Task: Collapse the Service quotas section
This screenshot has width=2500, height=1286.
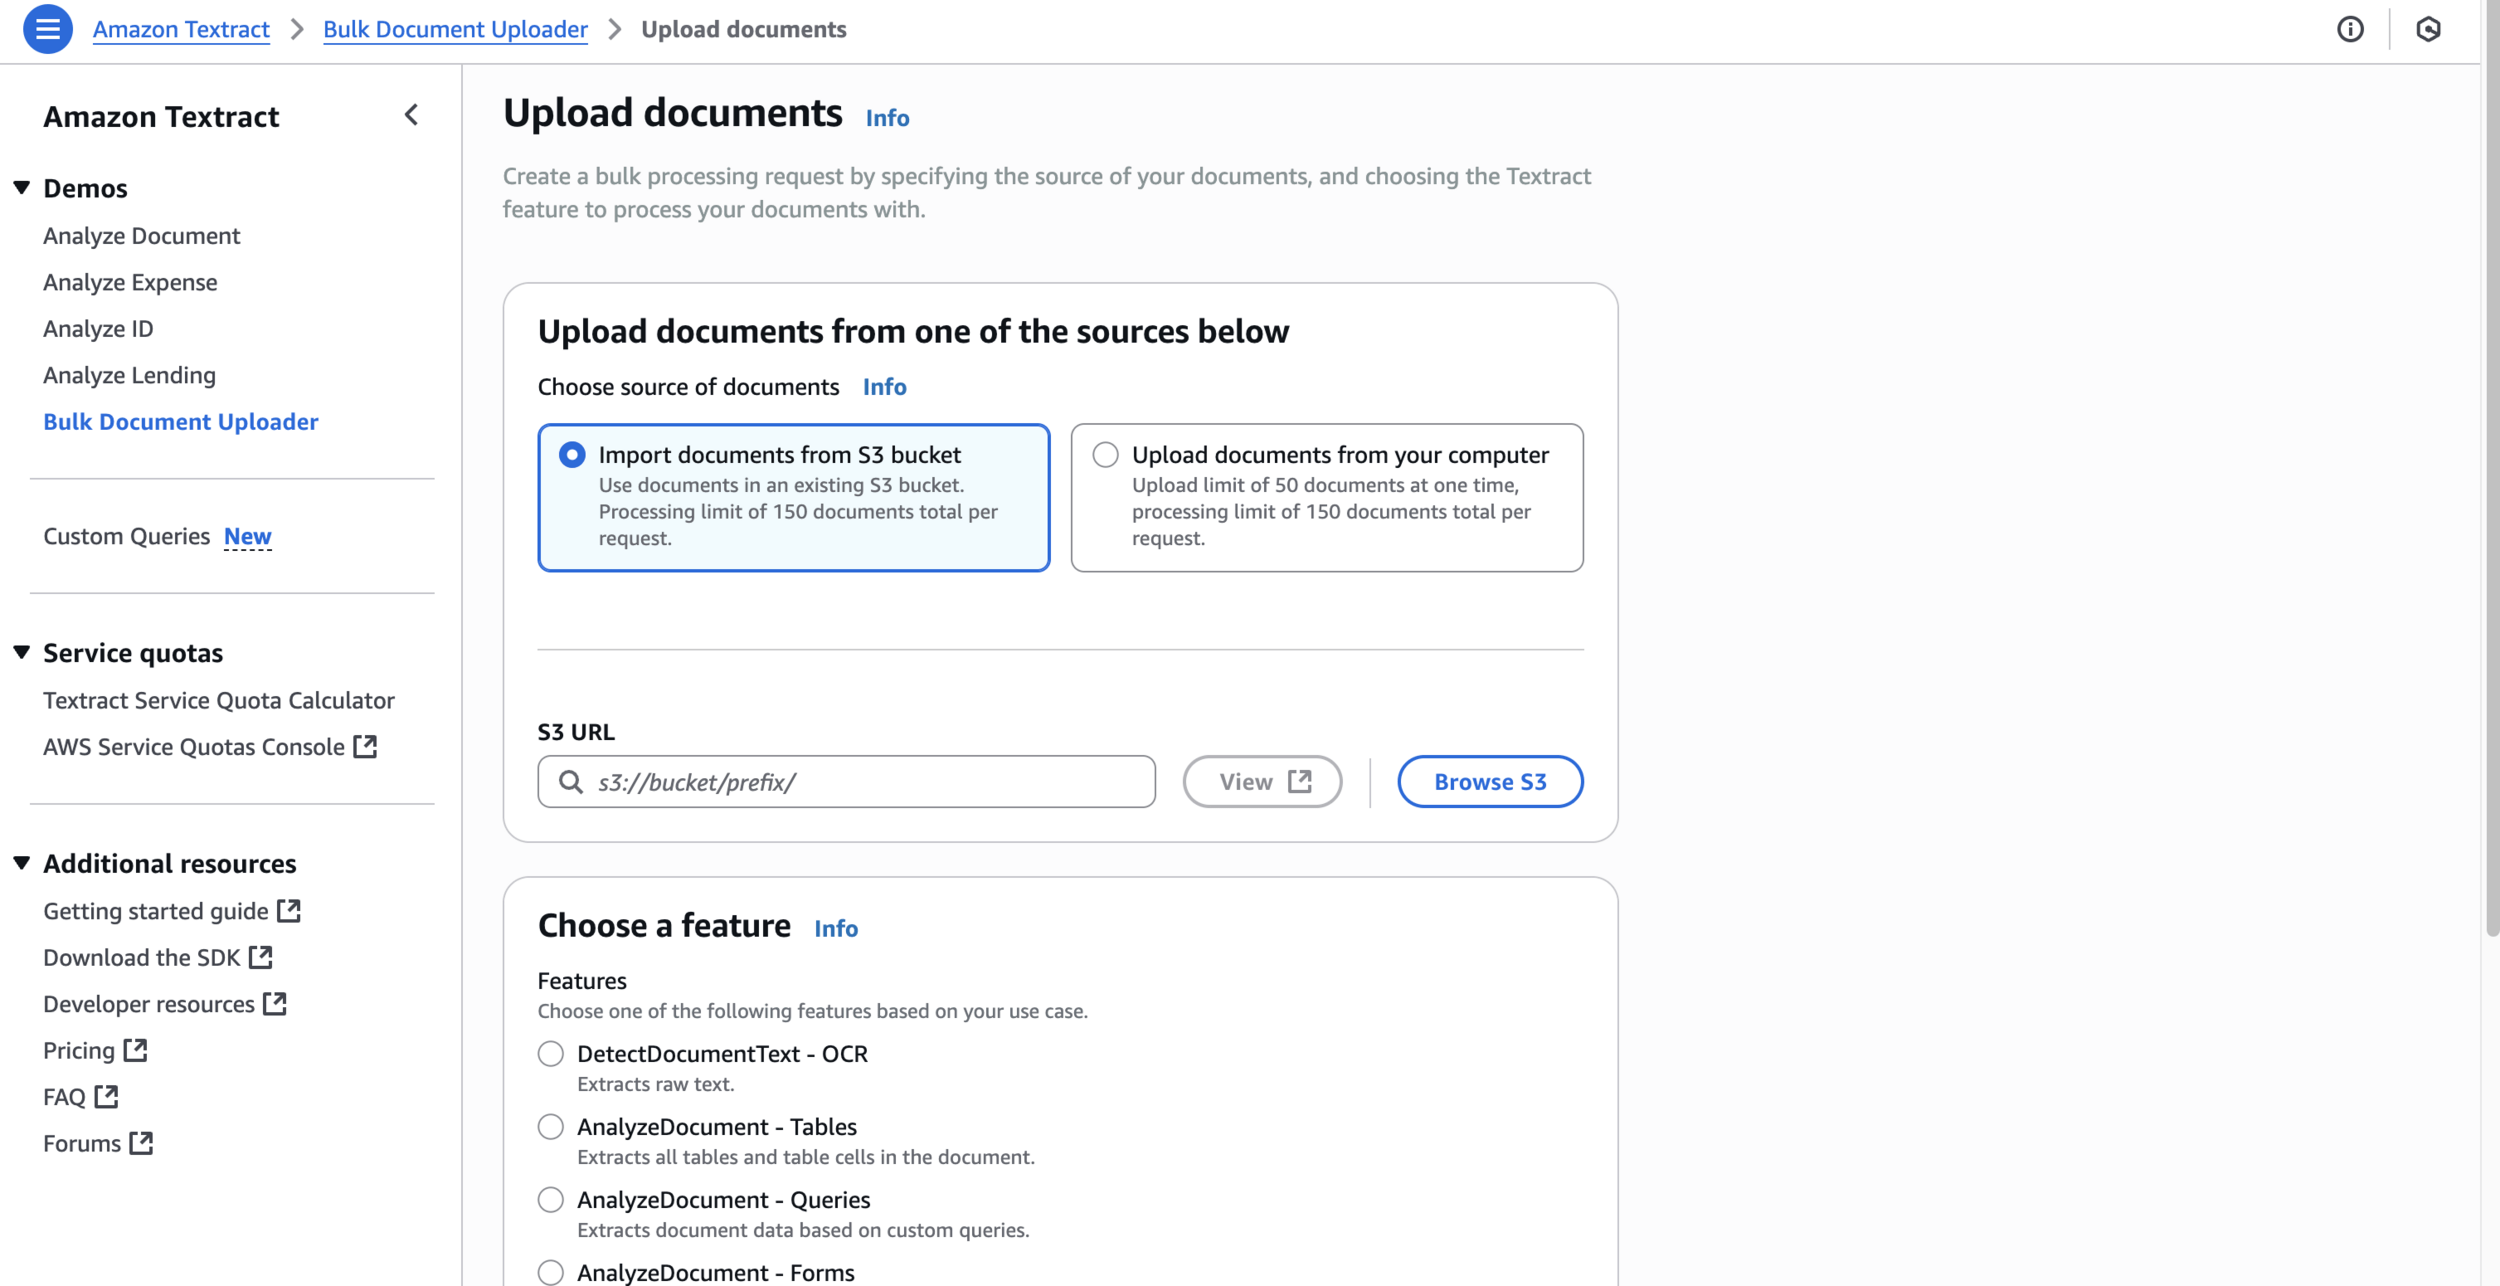Action: point(22,653)
